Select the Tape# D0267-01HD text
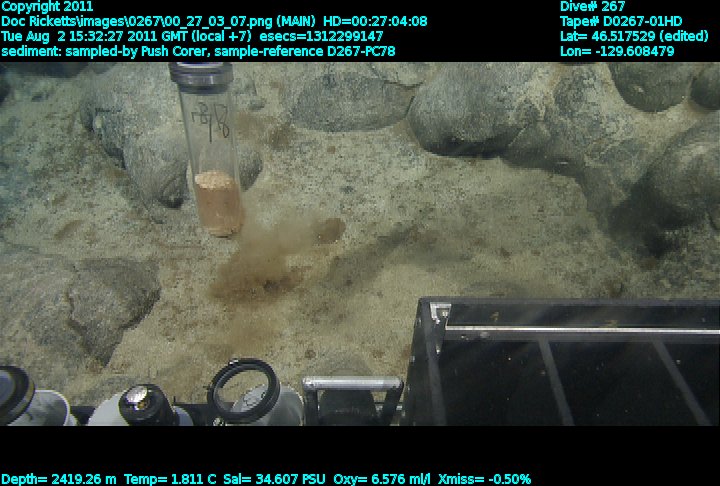The height and width of the screenshot is (486, 720). 621,21
